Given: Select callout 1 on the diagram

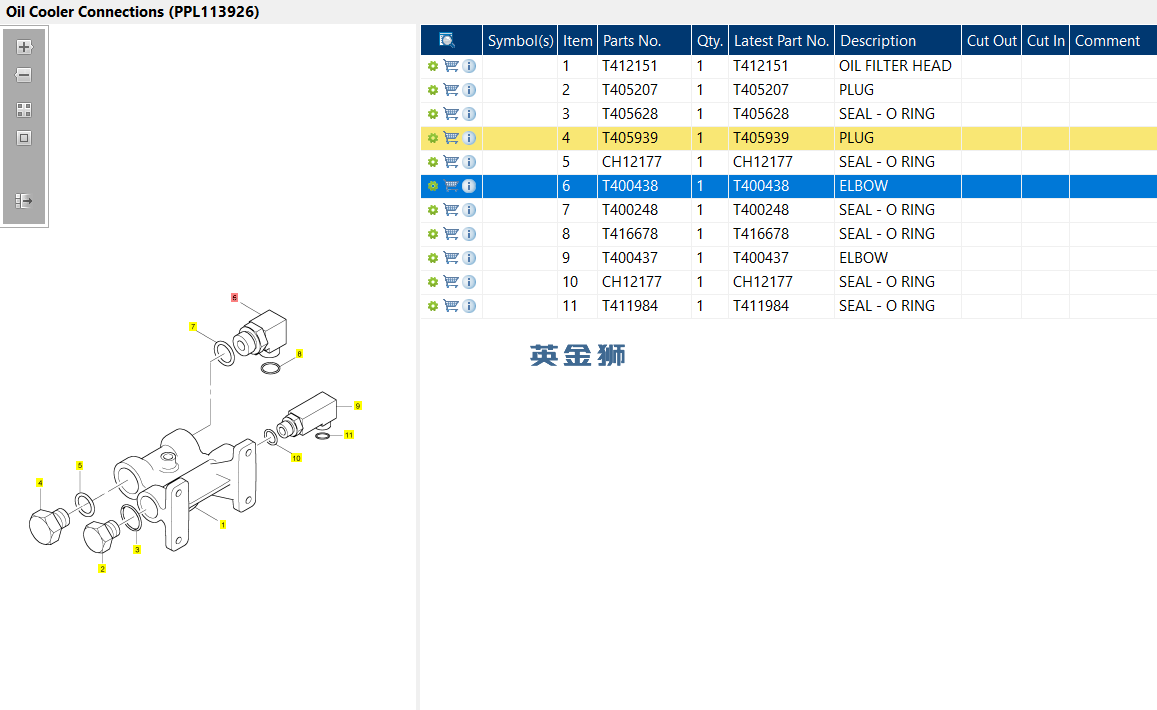Looking at the screenshot, I should tap(223, 525).
